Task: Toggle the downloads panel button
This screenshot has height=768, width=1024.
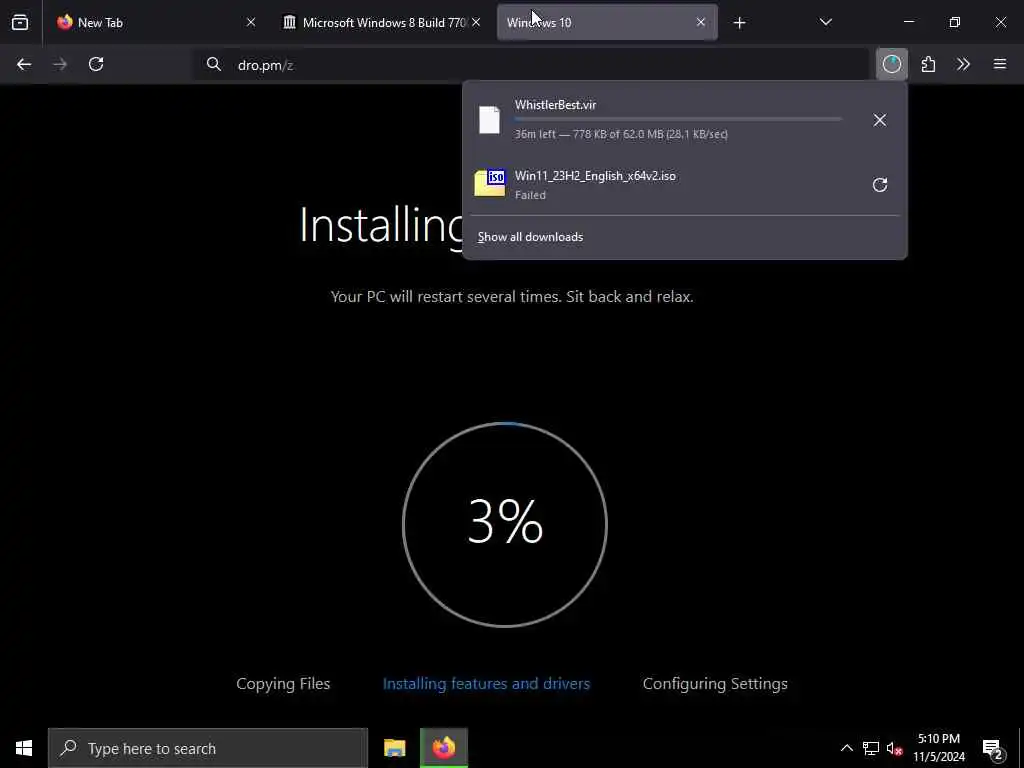Action: coord(891,64)
